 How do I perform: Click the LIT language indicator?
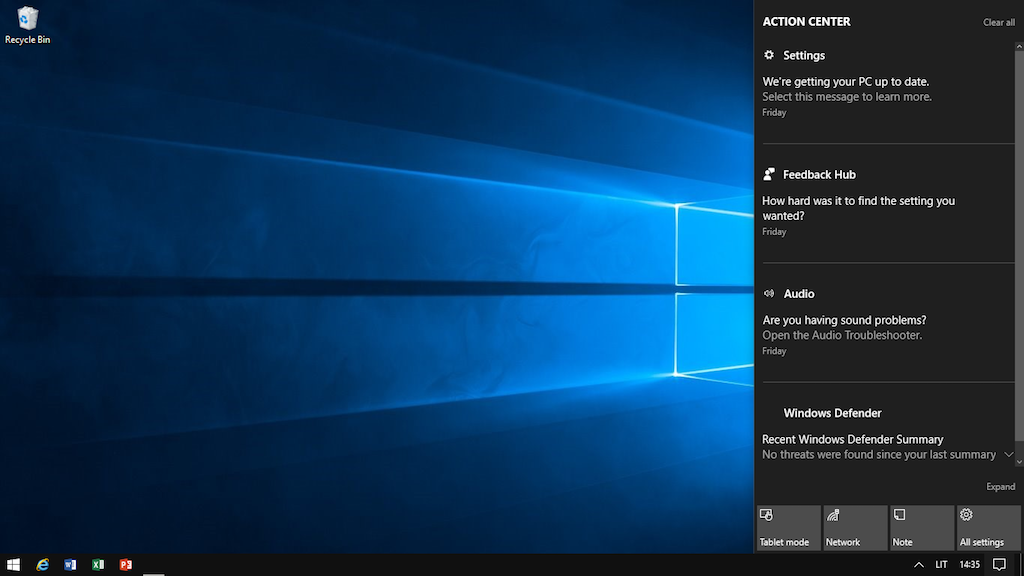(x=941, y=565)
